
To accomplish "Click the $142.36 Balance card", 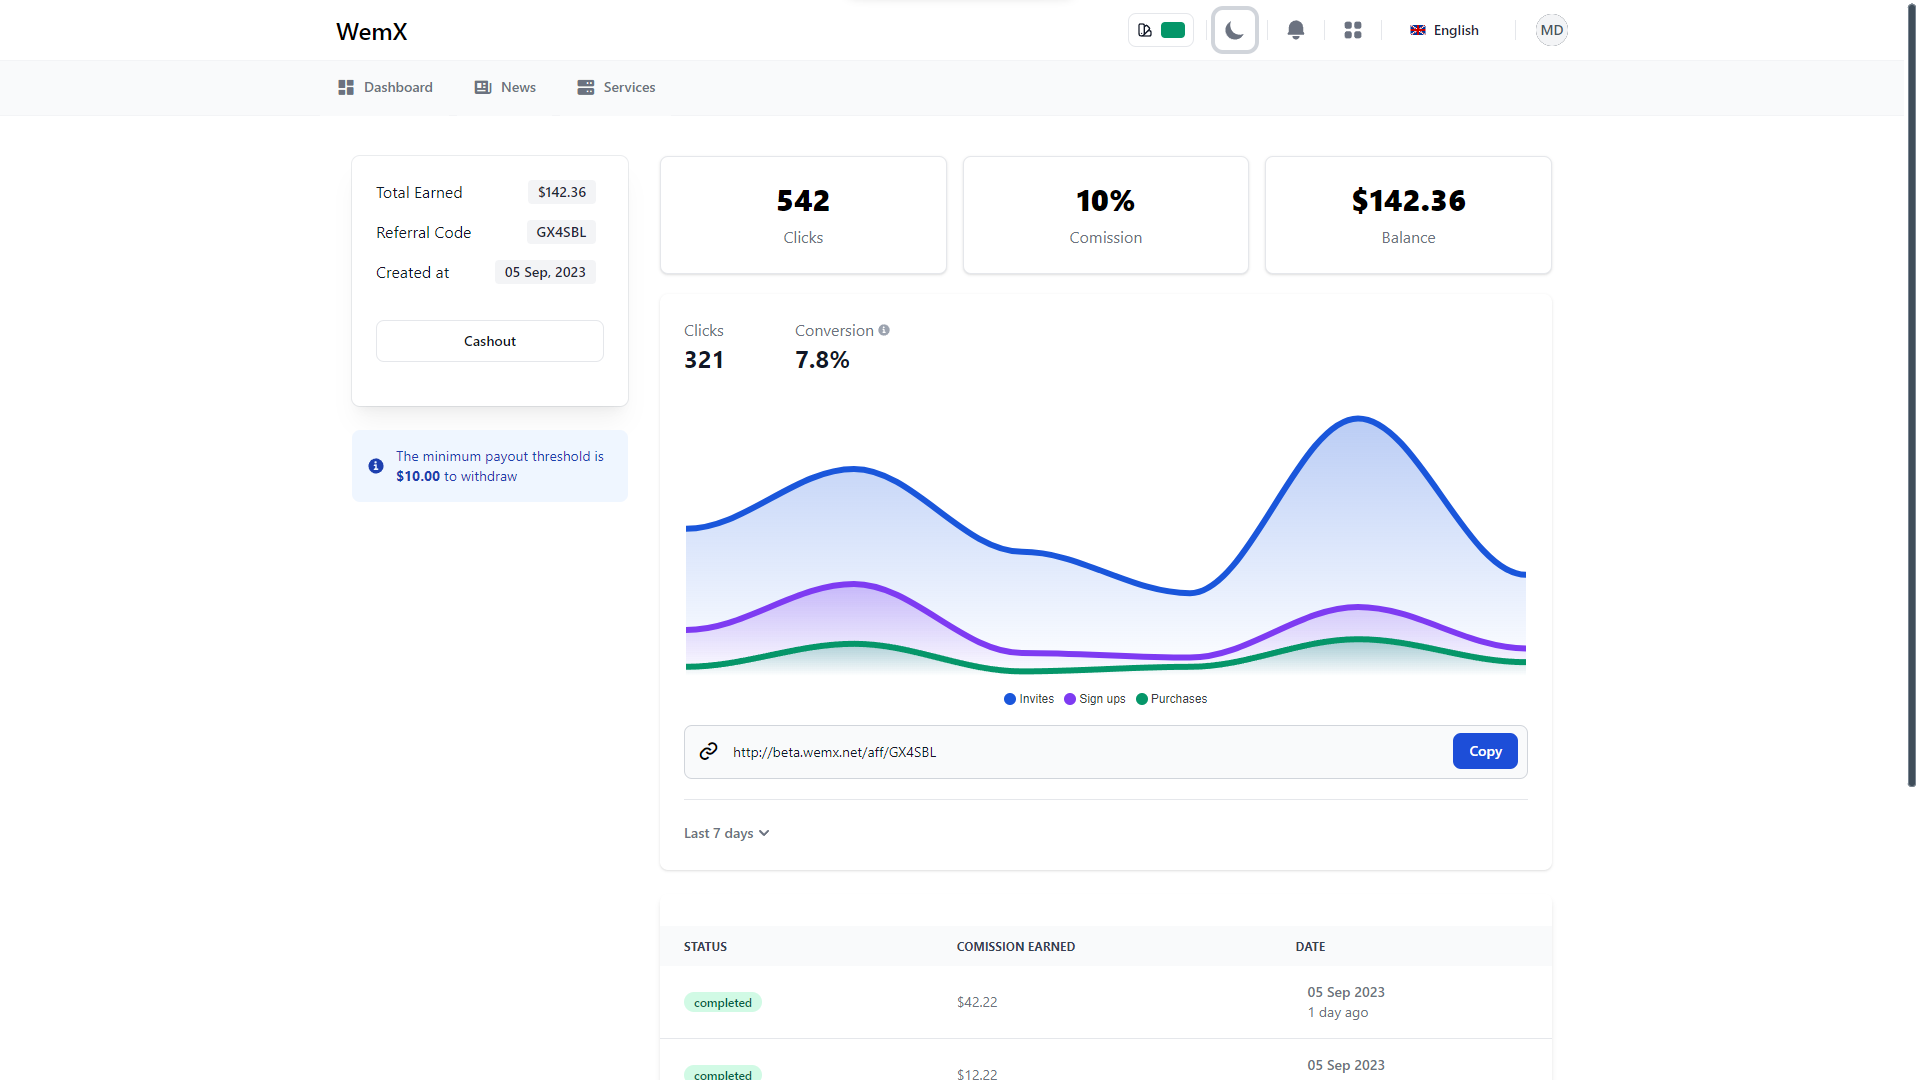I will (1408, 215).
